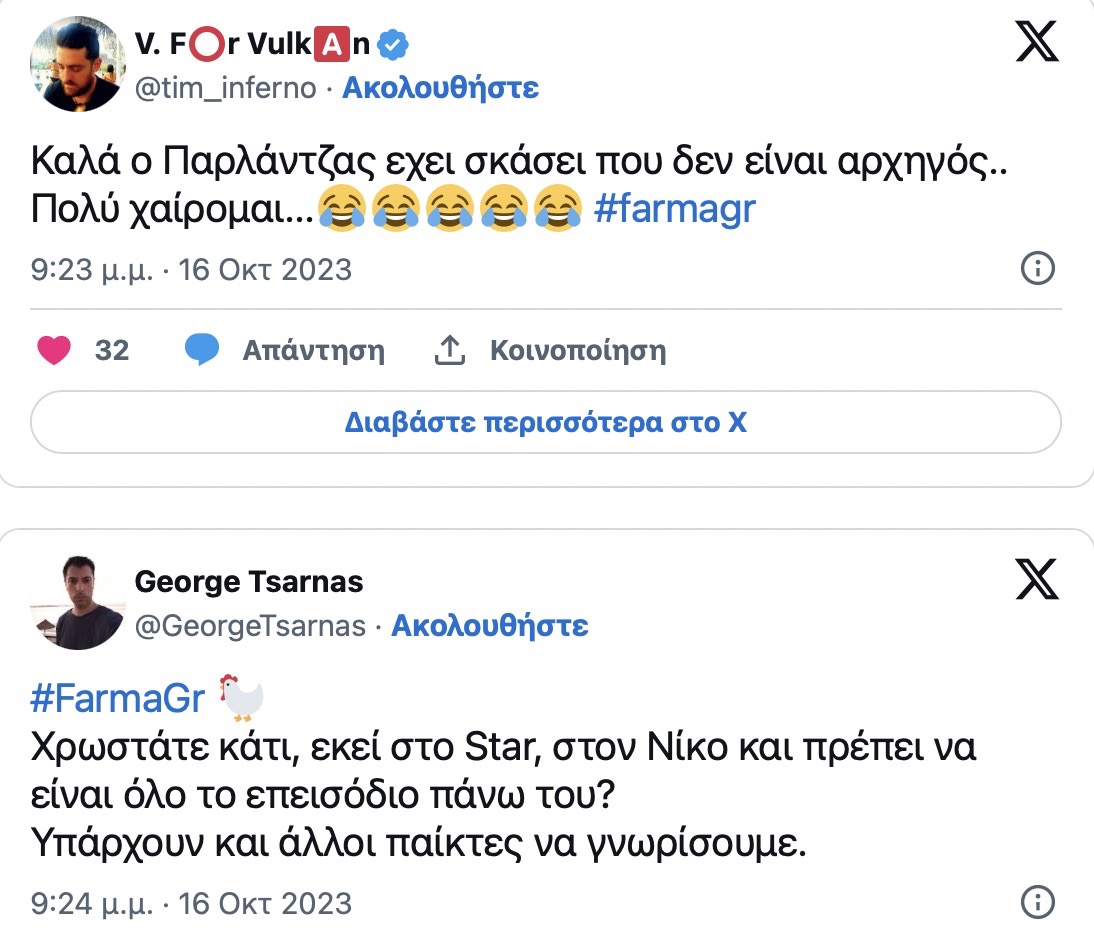1094x936 pixels.
Task: Follow @GeorgeTsarnas via Ακολουθήστε
Action: pyautogui.click(x=489, y=626)
